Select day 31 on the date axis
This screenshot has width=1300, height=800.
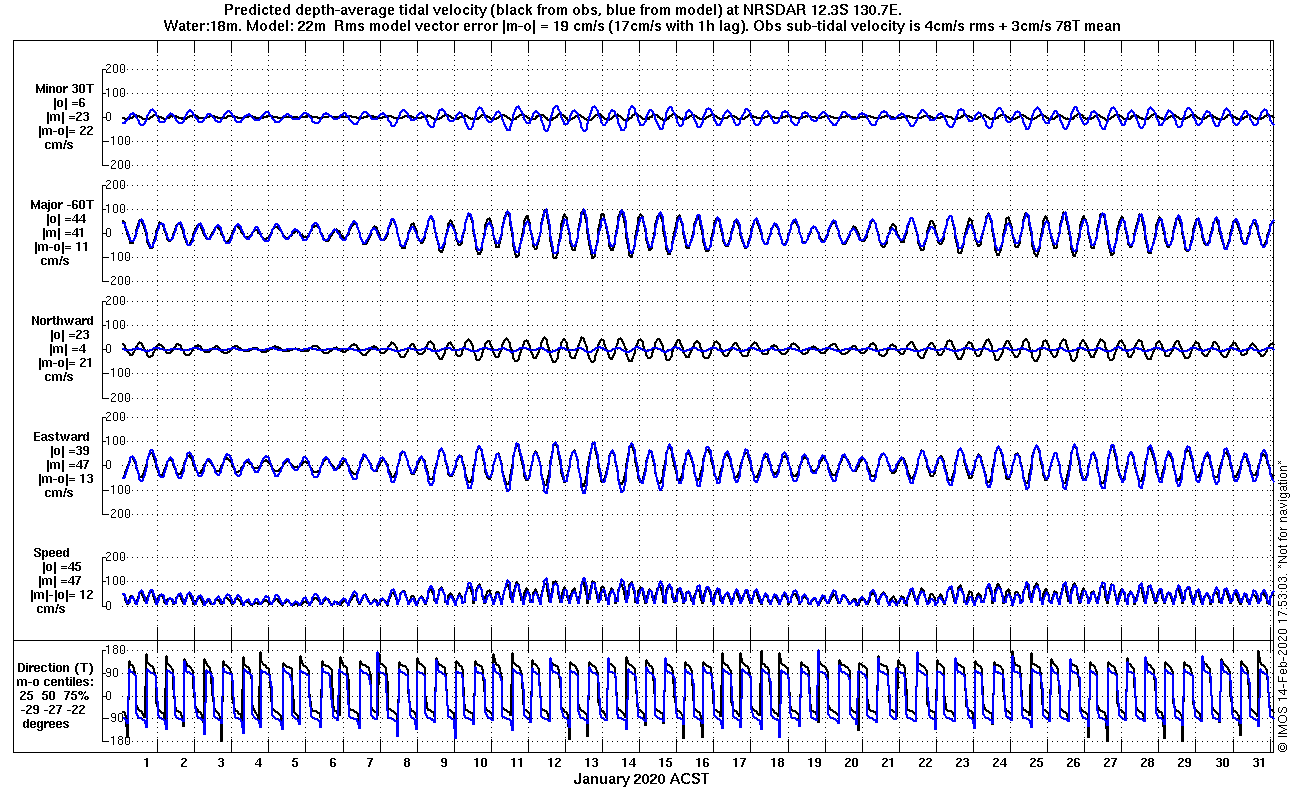(1258, 762)
